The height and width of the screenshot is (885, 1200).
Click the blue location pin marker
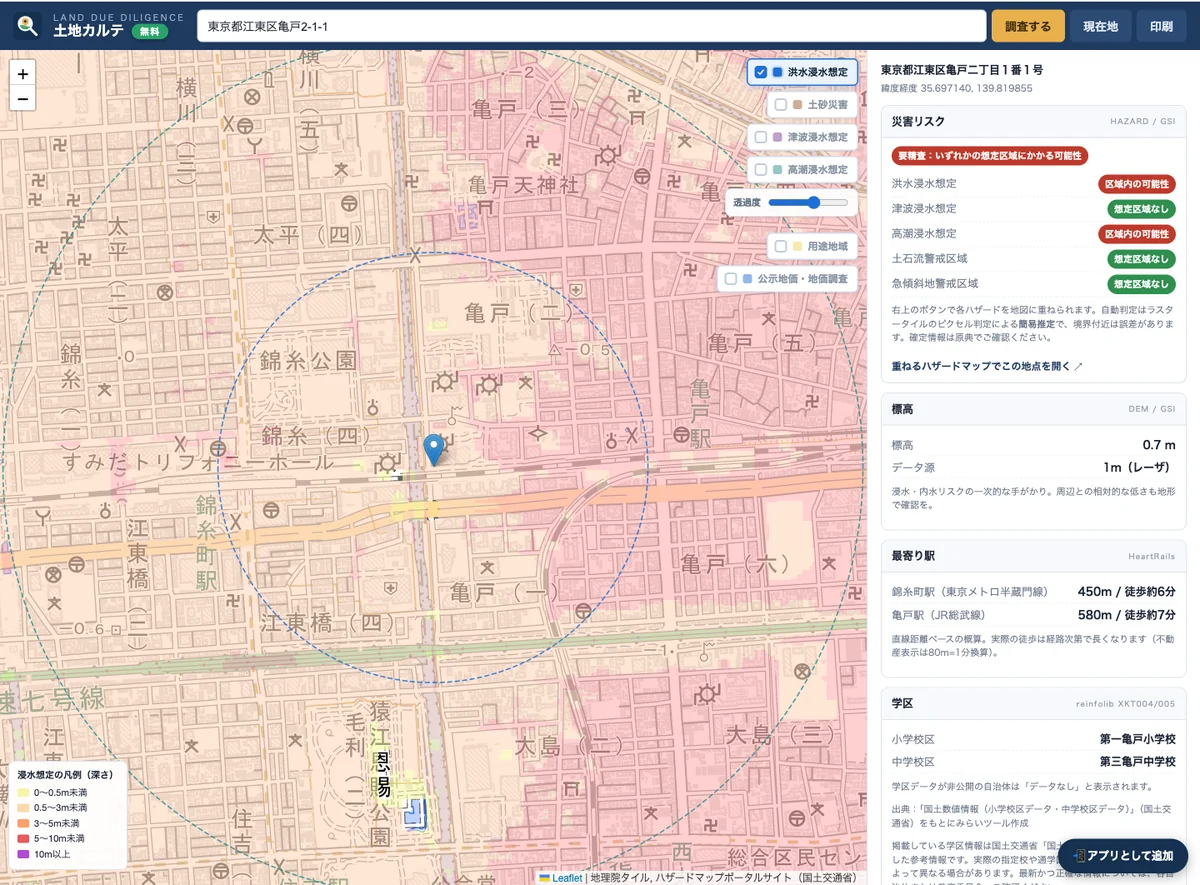pos(433,449)
